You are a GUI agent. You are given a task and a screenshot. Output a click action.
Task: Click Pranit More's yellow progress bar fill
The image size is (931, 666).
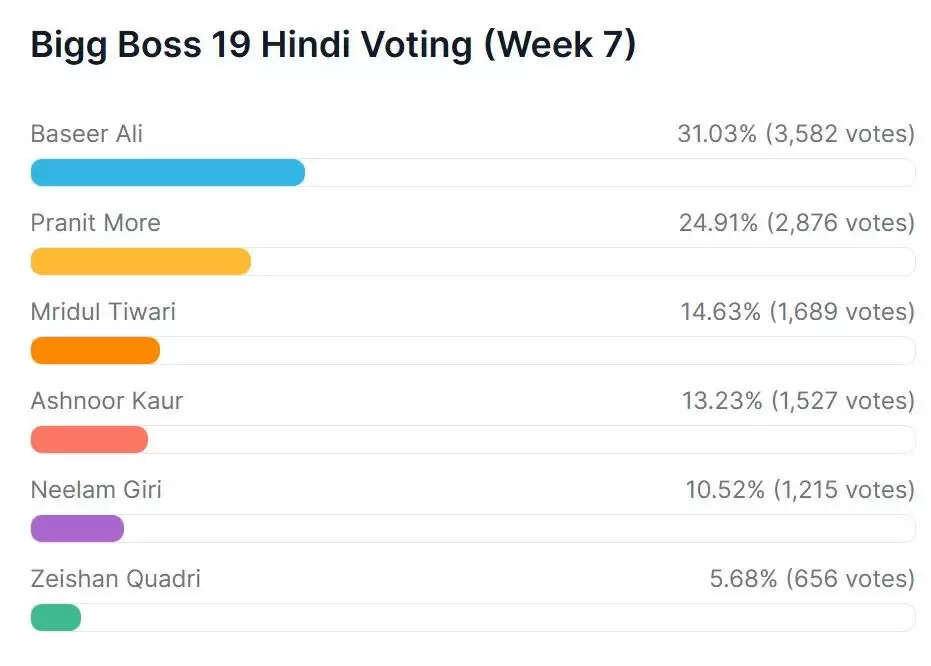pos(140,262)
